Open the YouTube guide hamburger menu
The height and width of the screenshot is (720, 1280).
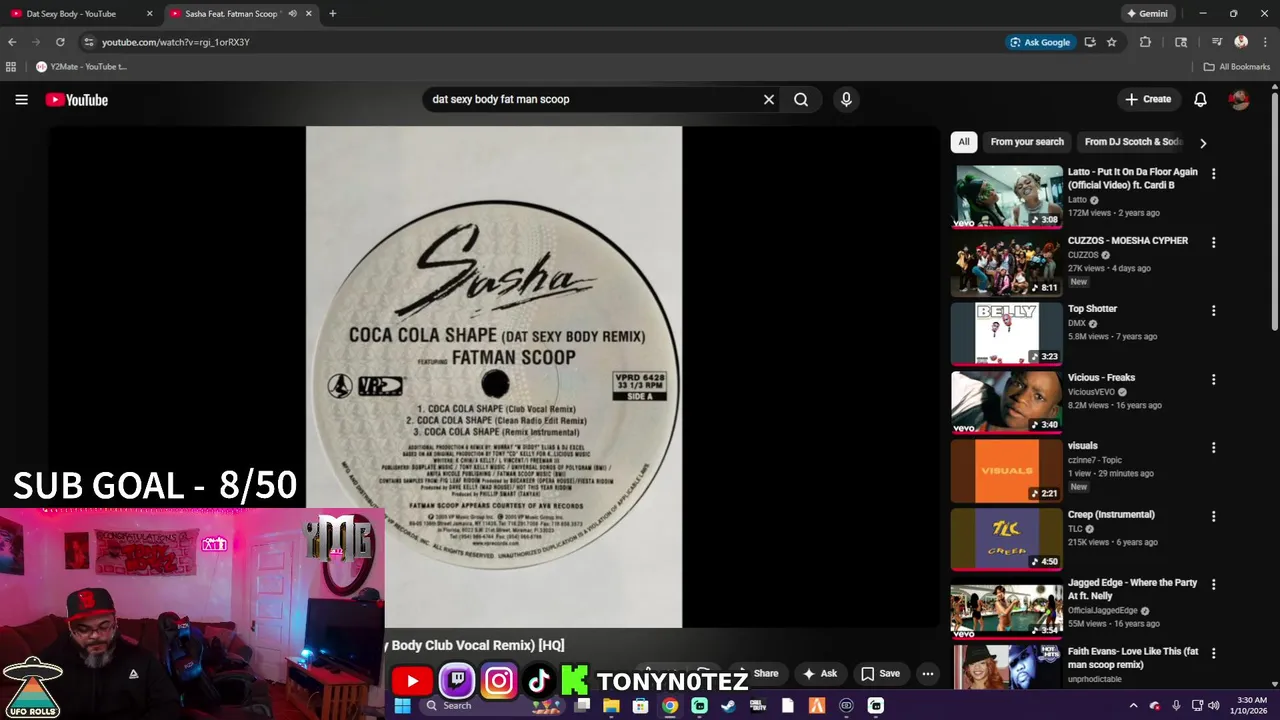point(21,99)
